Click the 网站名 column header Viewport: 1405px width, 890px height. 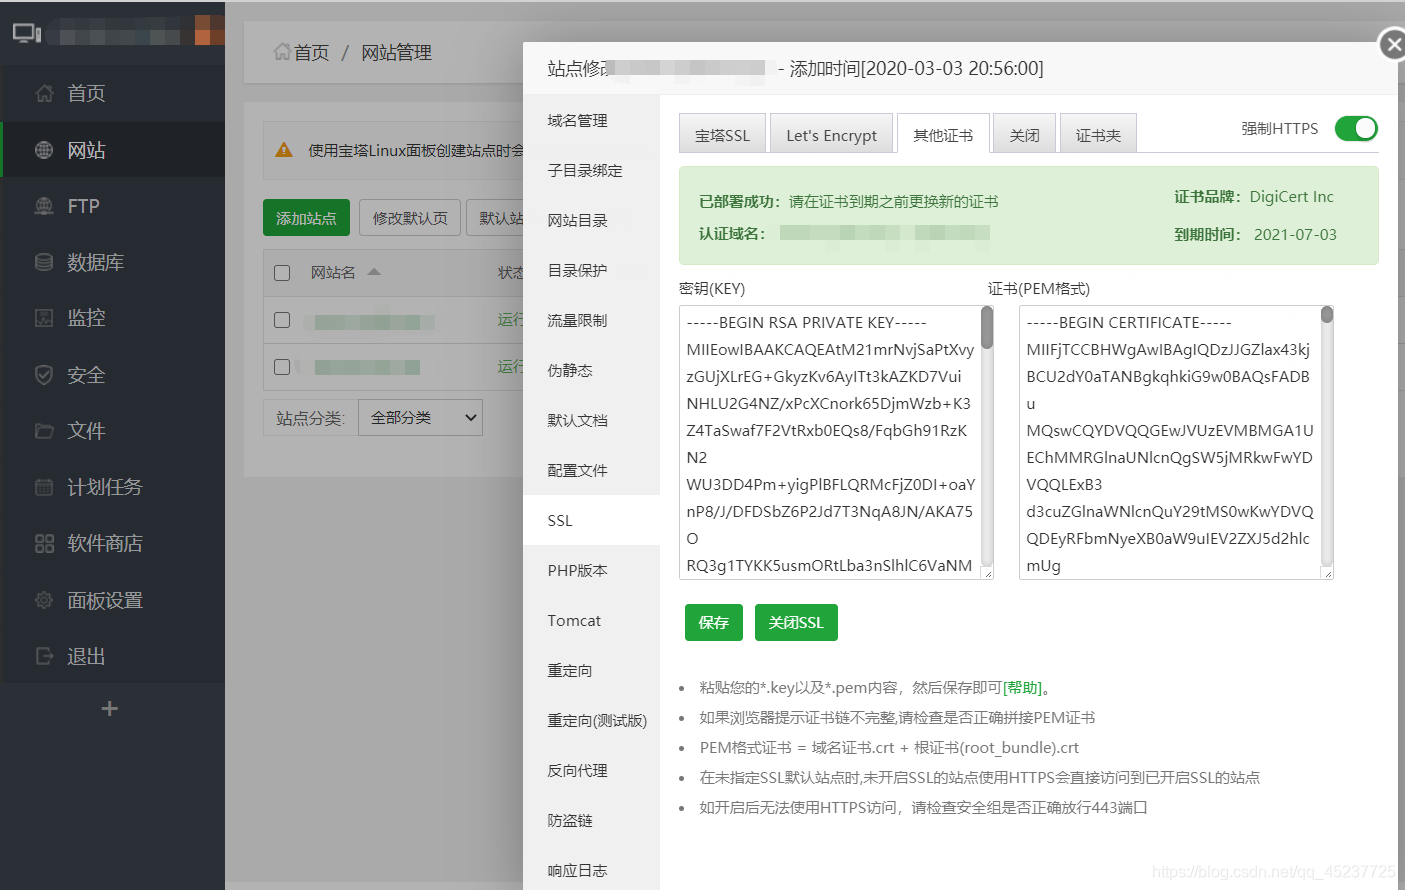point(332,272)
